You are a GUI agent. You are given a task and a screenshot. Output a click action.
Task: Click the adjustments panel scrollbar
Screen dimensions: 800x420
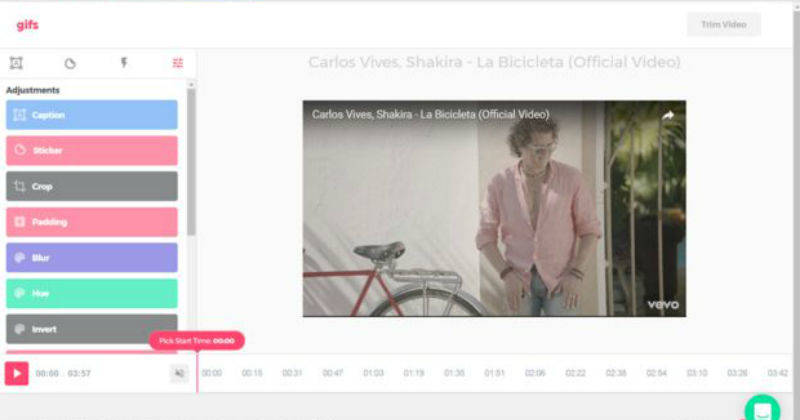point(191,160)
